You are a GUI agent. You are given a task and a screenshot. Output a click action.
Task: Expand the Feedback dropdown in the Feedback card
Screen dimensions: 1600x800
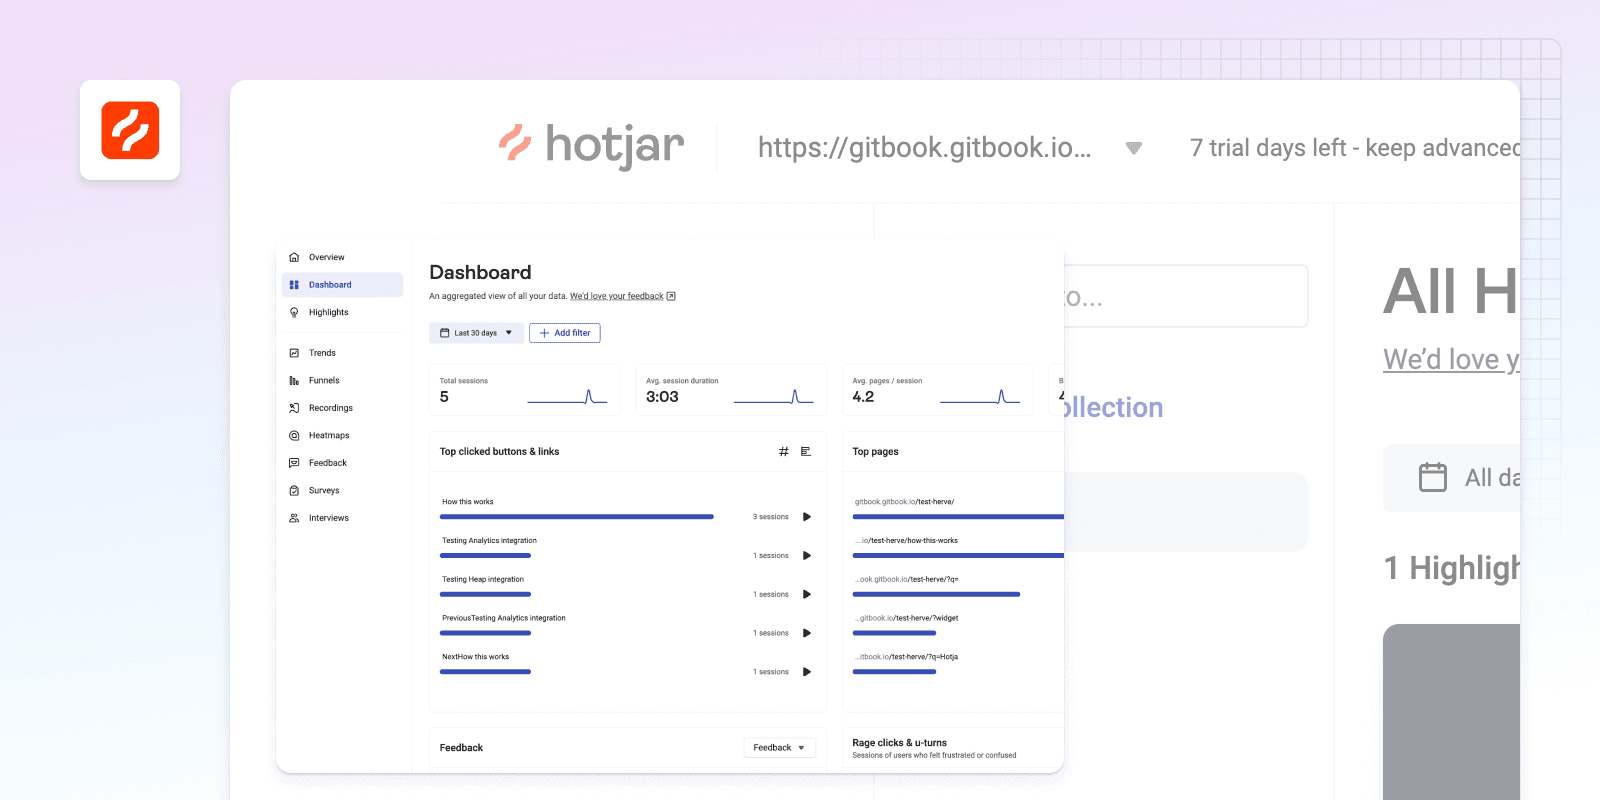coord(780,748)
